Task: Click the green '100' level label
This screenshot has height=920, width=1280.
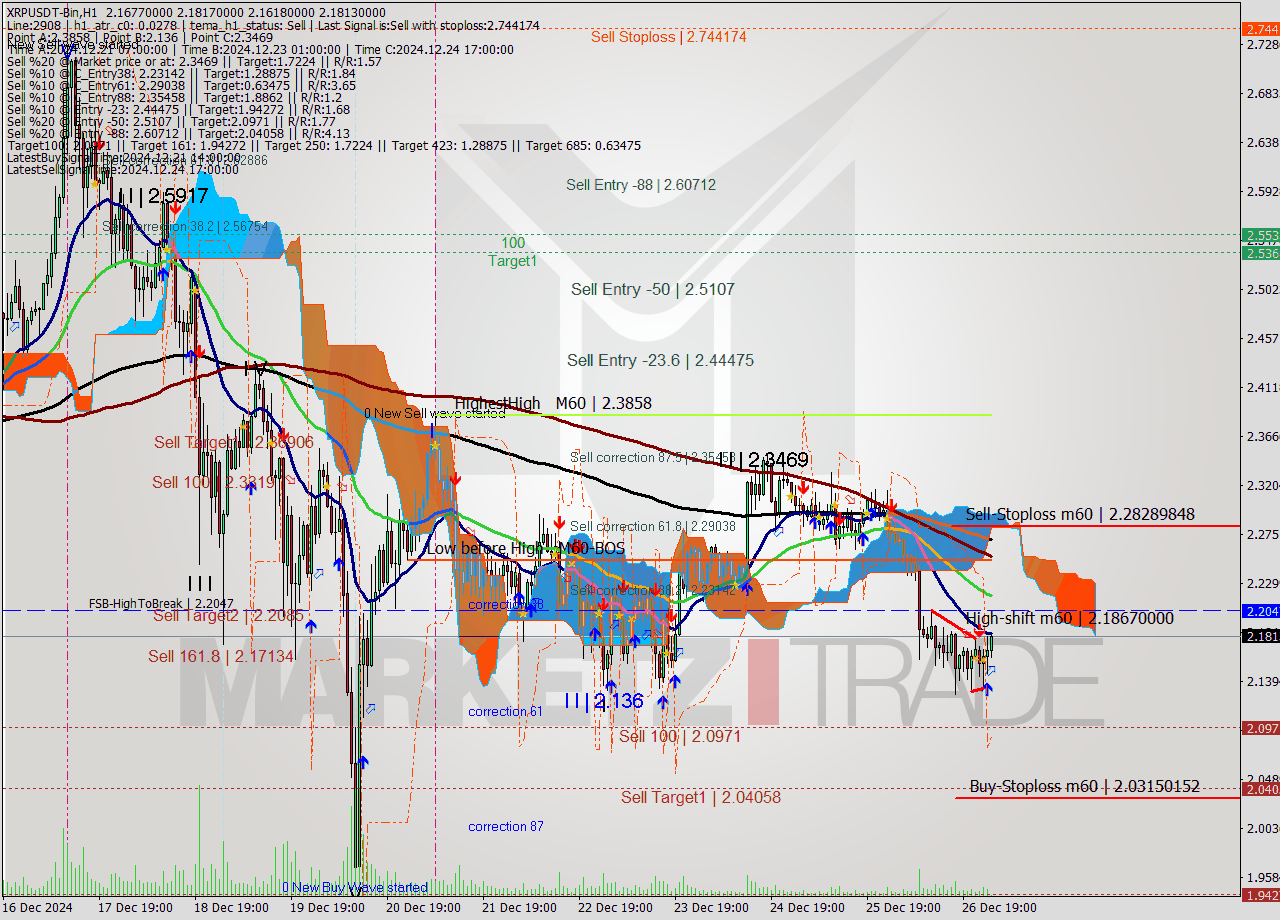Action: [x=513, y=243]
